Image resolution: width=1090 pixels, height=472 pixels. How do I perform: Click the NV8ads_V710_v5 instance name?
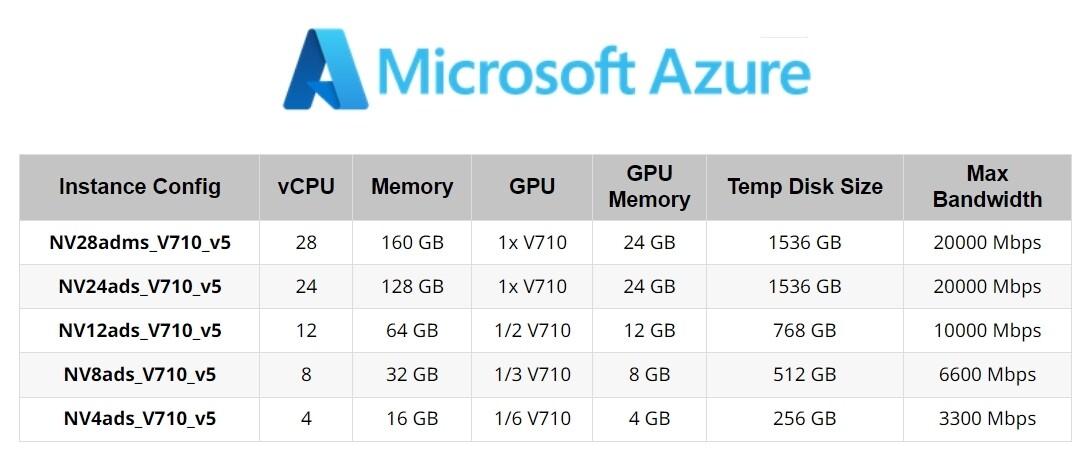(x=140, y=375)
